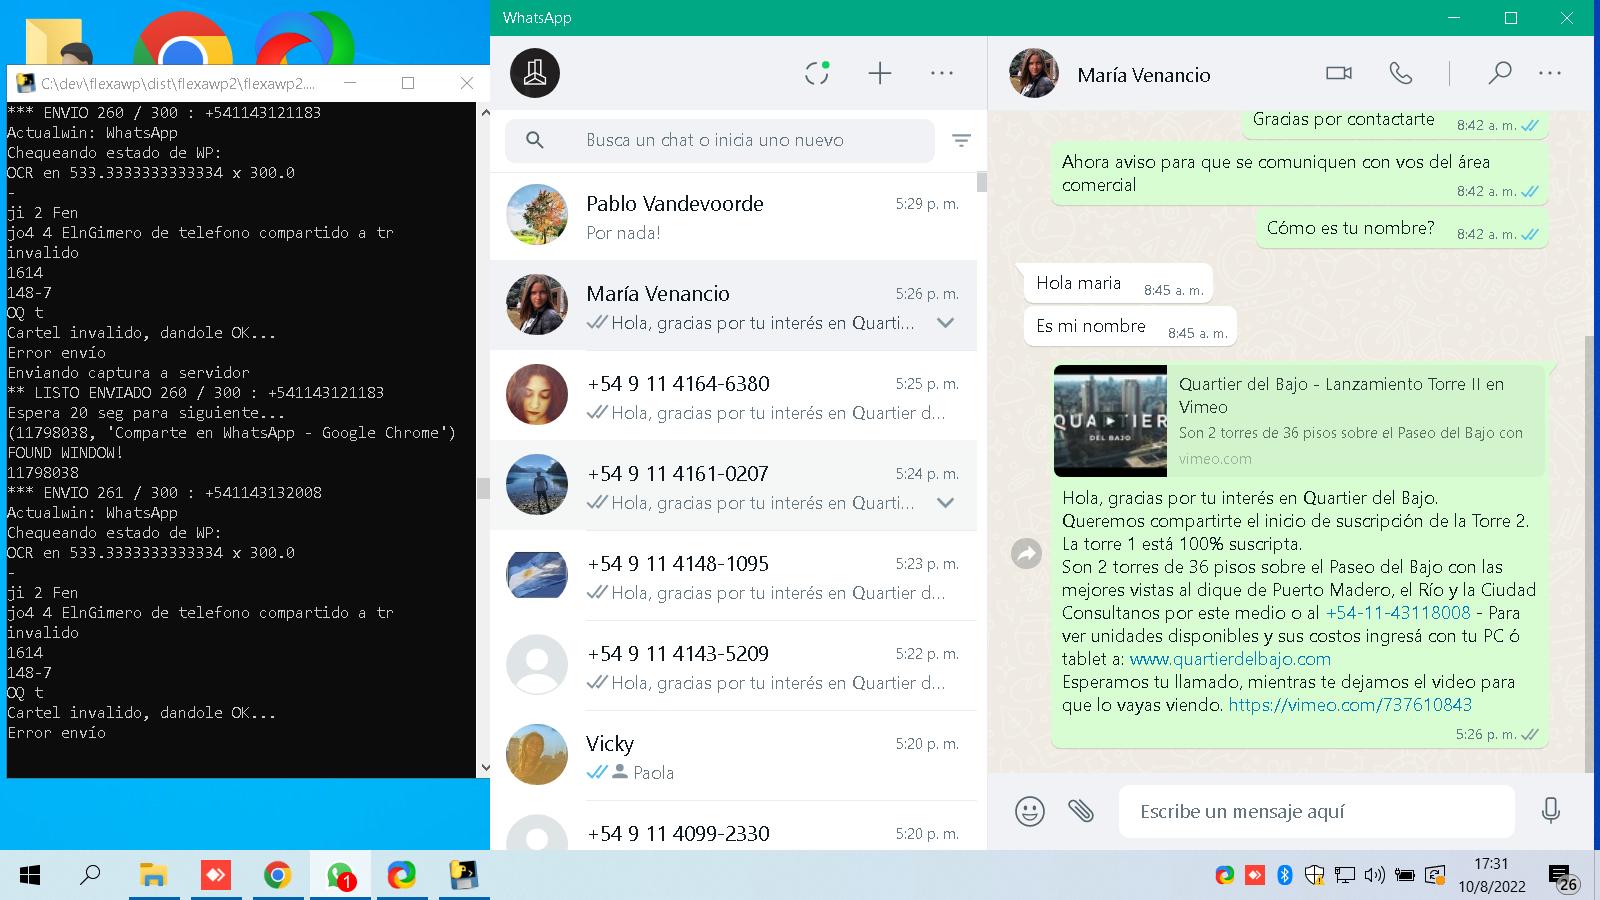Click the unread chats filter icon
The height and width of the screenshot is (900, 1600).
point(961,141)
